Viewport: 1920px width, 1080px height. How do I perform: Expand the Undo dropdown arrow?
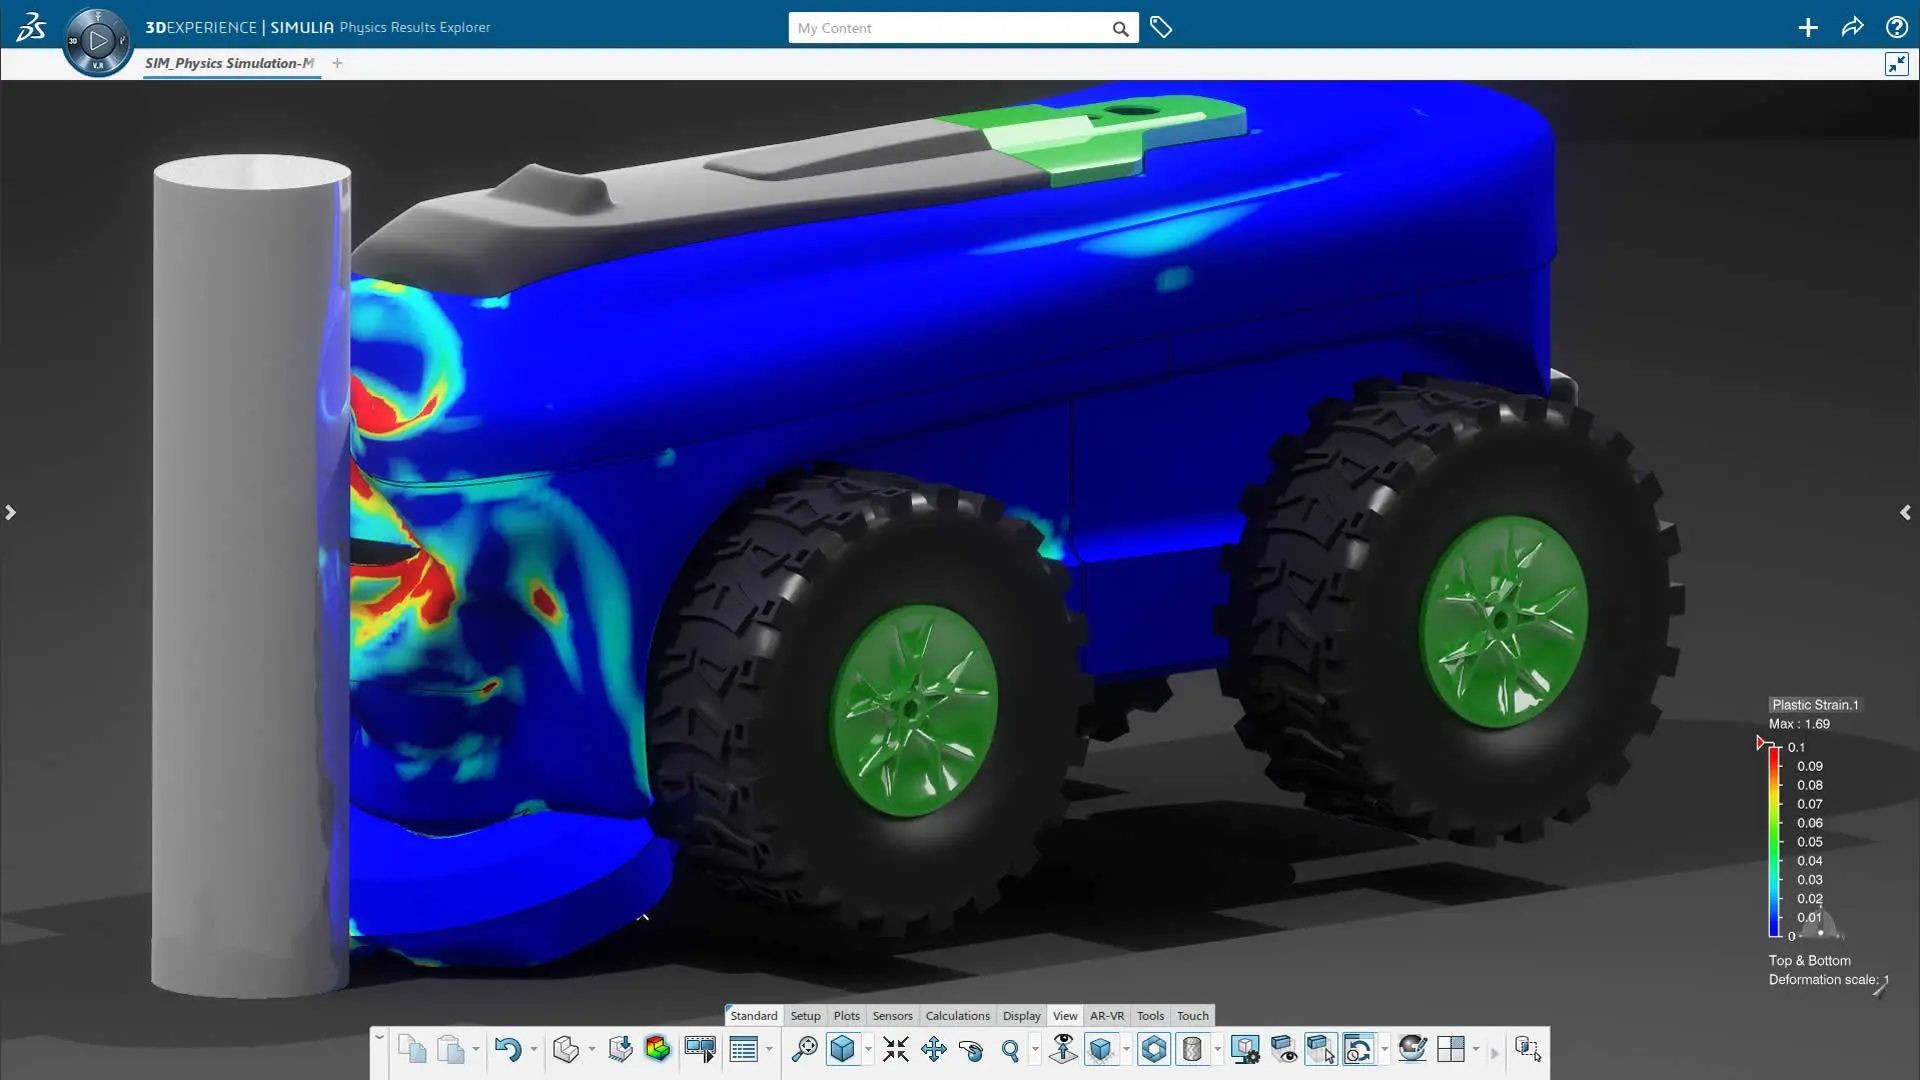pos(533,1049)
